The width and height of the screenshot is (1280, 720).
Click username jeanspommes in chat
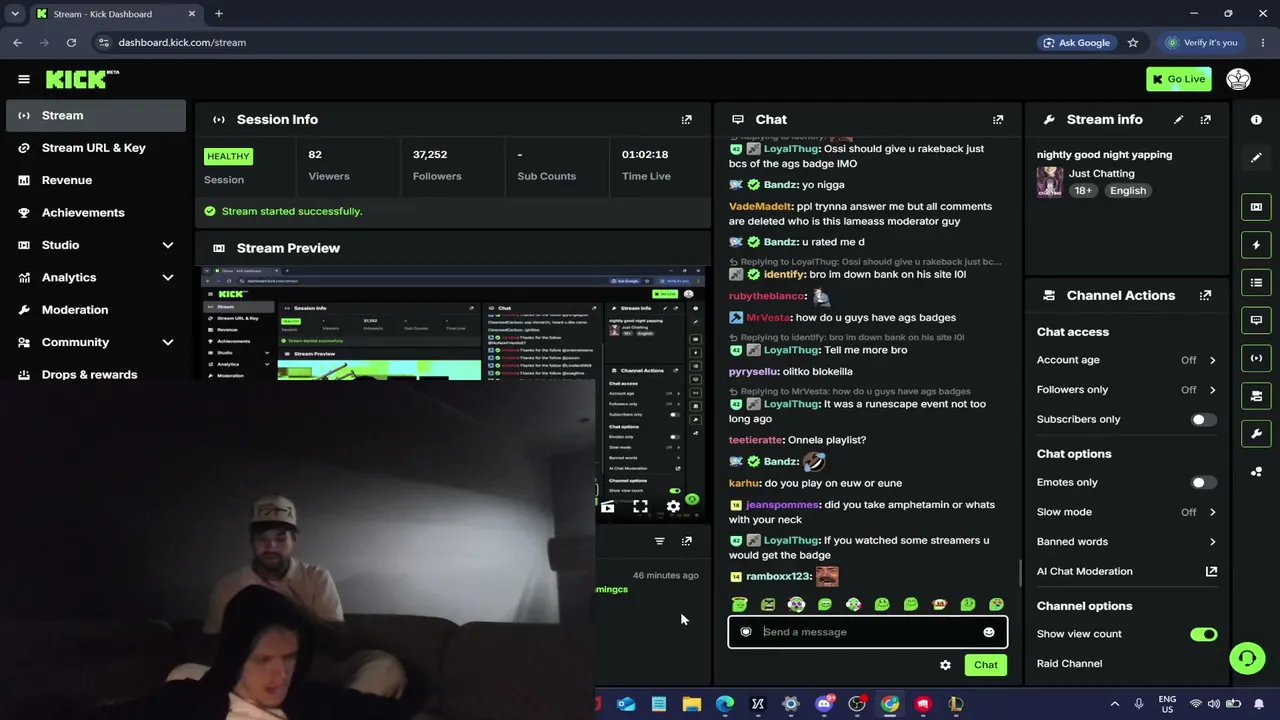[783, 505]
